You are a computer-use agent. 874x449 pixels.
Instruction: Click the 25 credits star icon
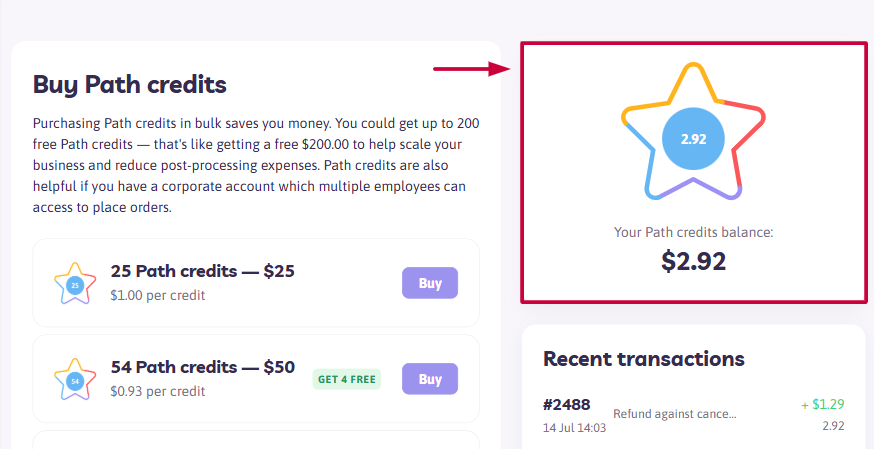point(75,284)
